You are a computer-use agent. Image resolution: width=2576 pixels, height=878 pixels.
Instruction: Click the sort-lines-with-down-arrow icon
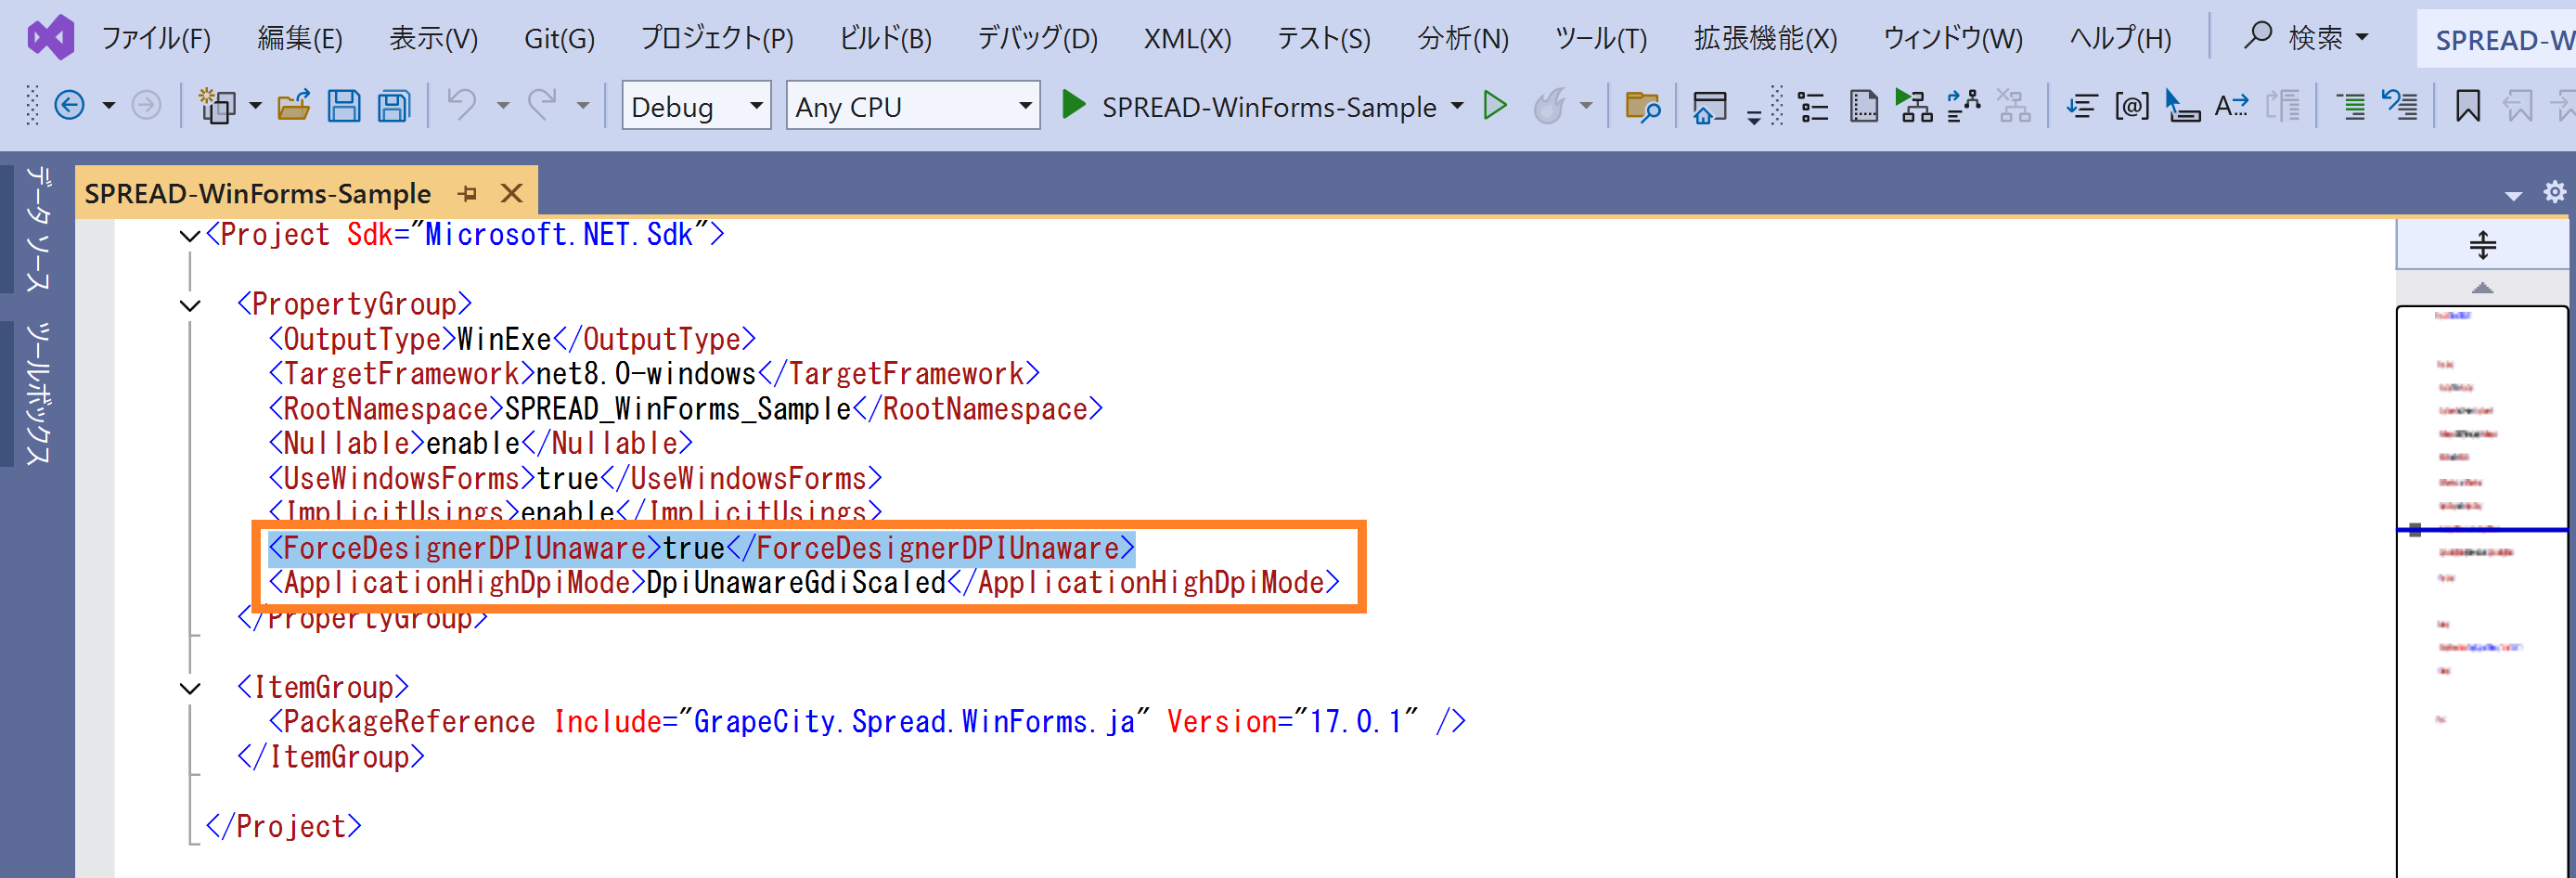(2082, 106)
